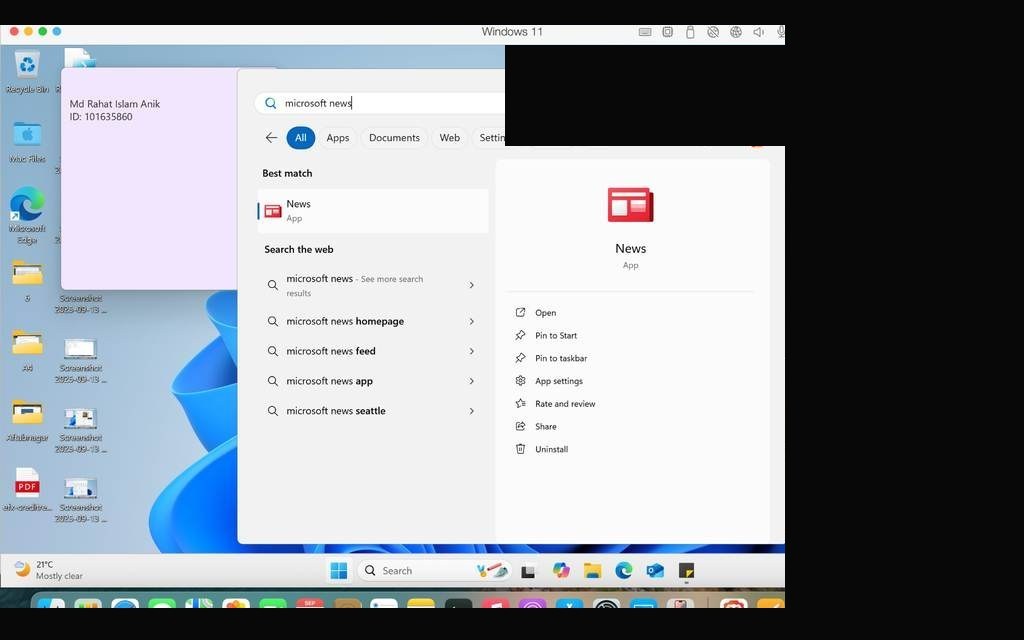Launch Copilot from the taskbar
Viewport: 1024px width, 640px height.
tap(560, 571)
